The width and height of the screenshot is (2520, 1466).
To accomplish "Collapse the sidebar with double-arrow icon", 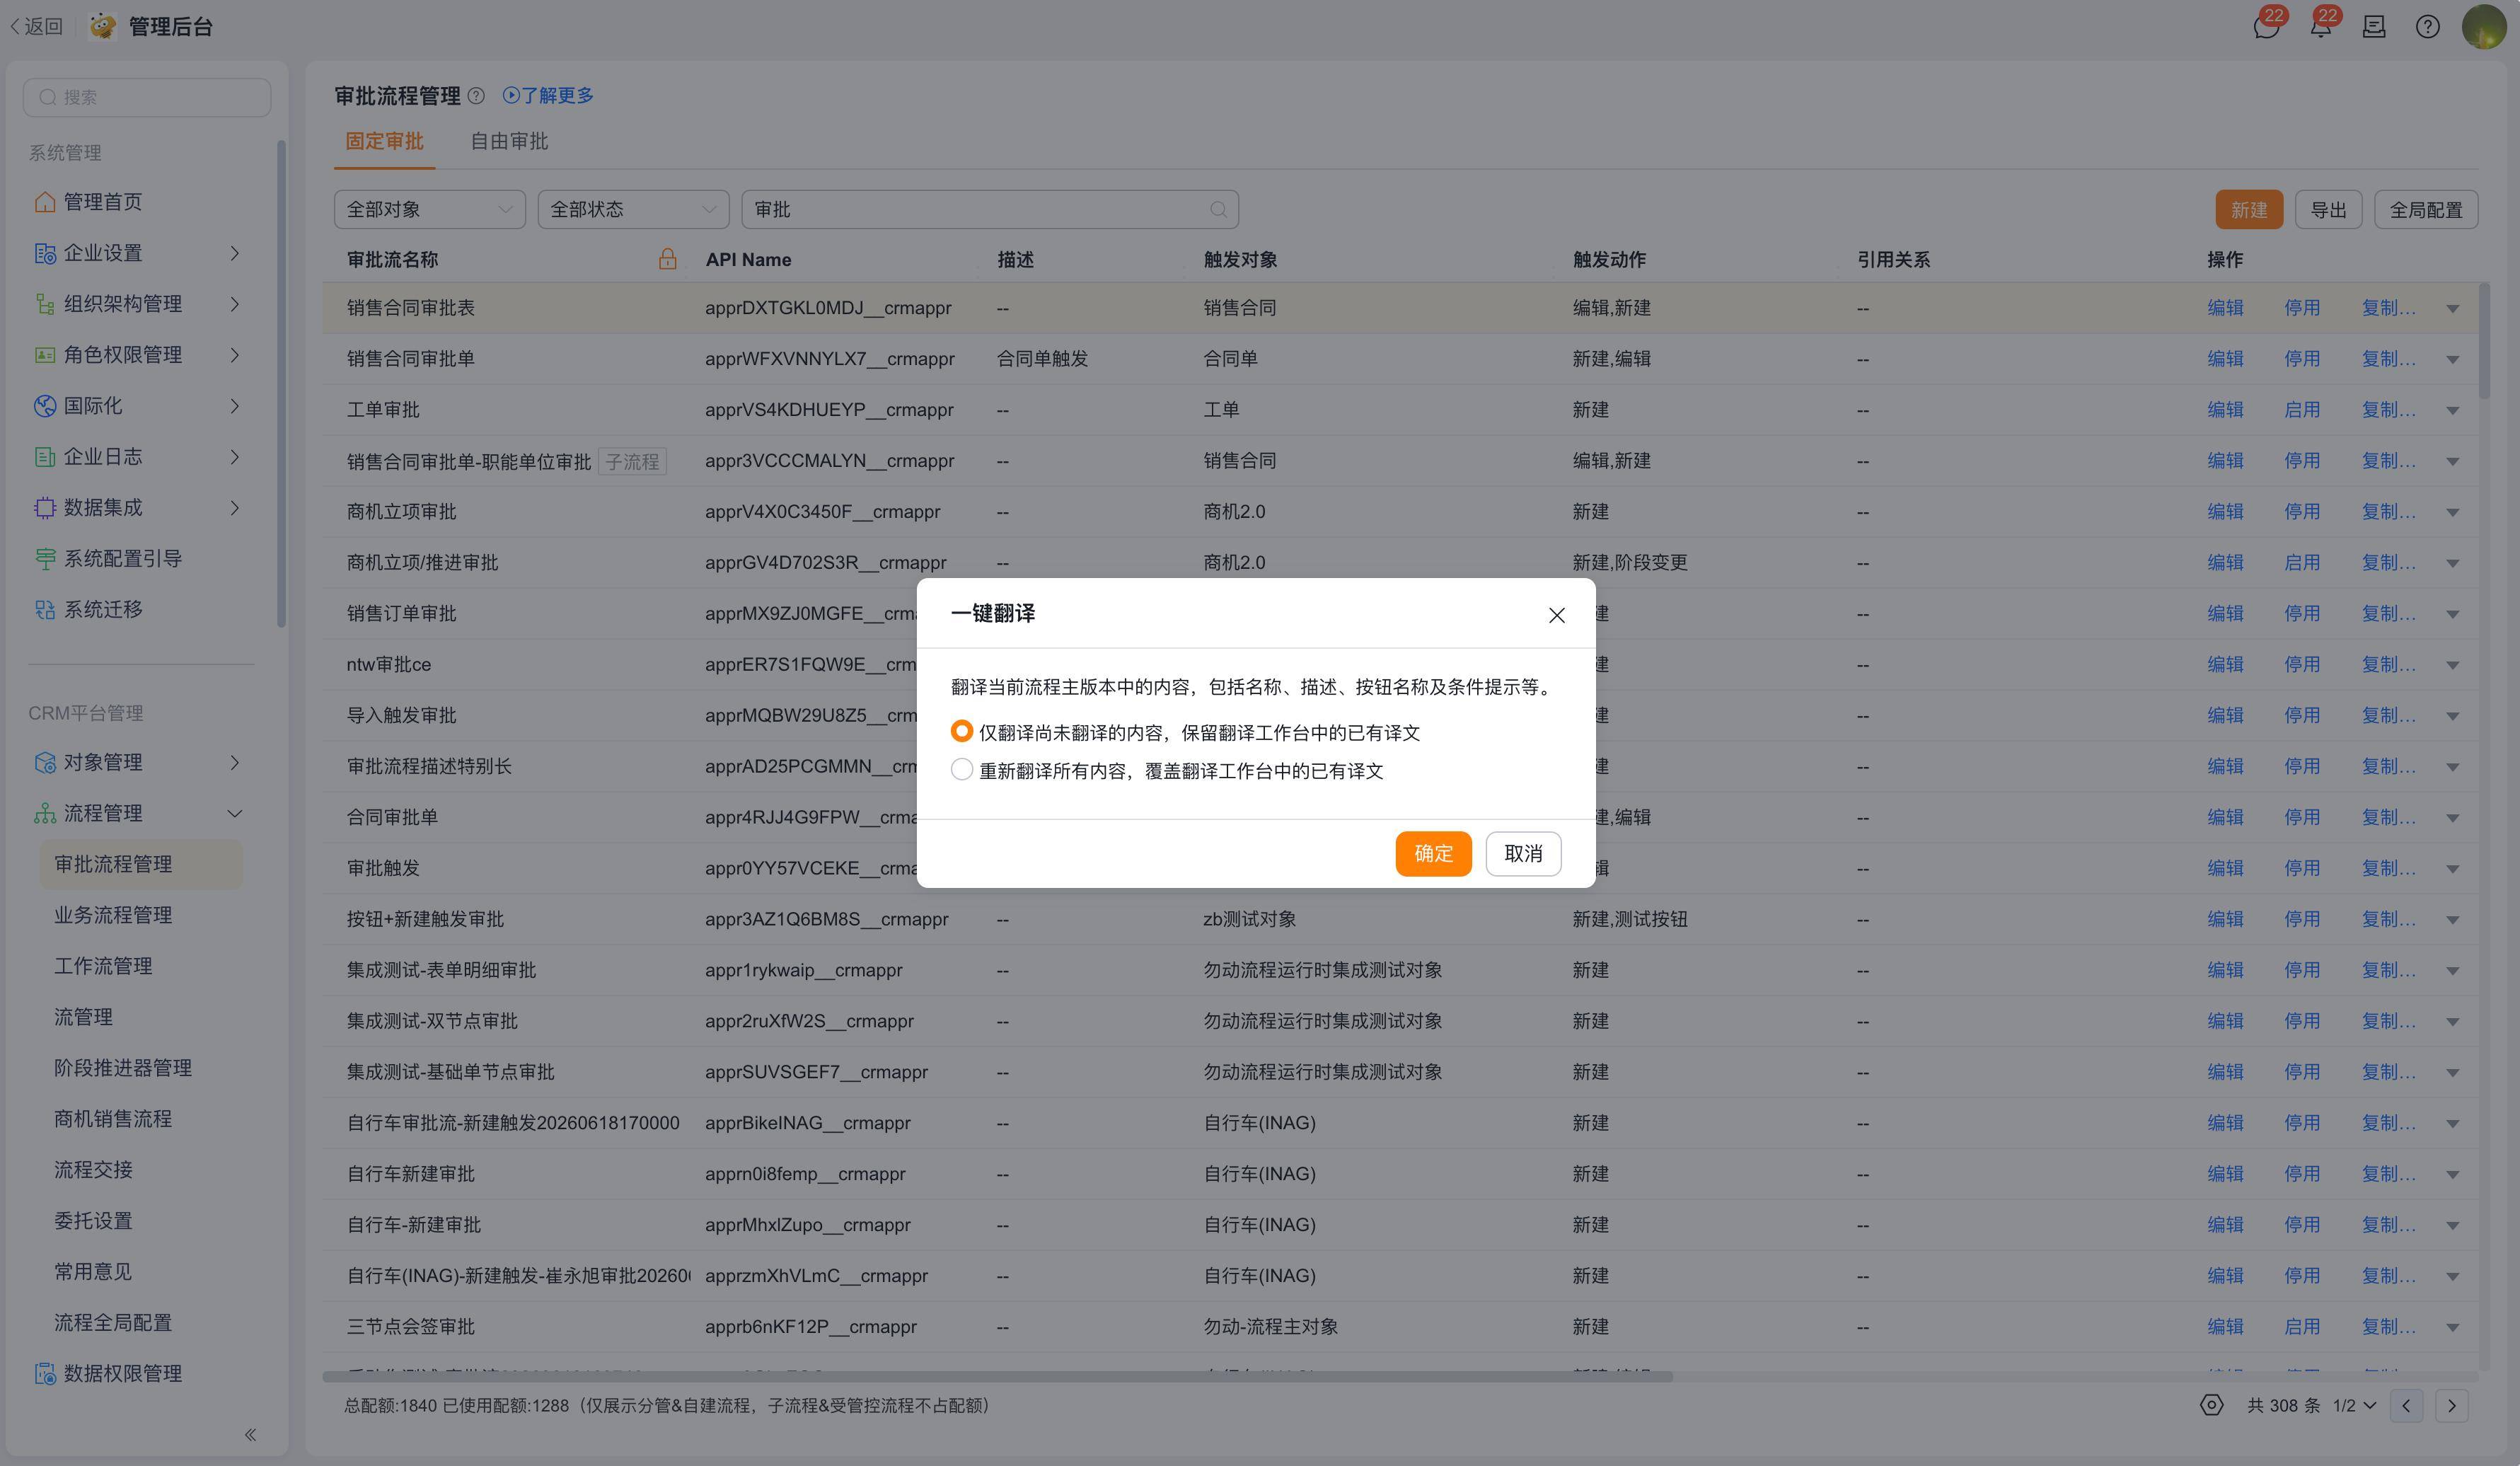I will (250, 1435).
